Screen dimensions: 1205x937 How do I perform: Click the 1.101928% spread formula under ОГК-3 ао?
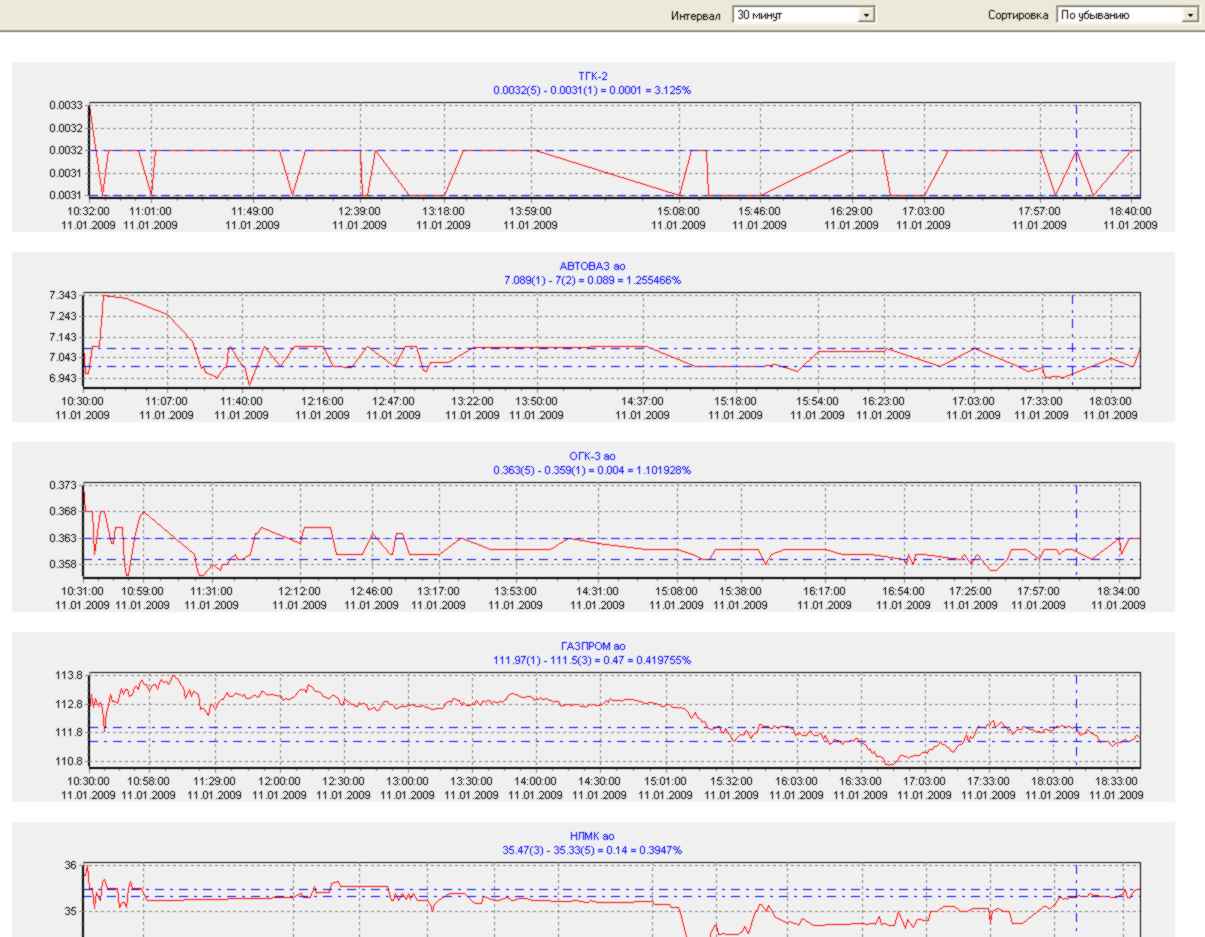(592, 470)
